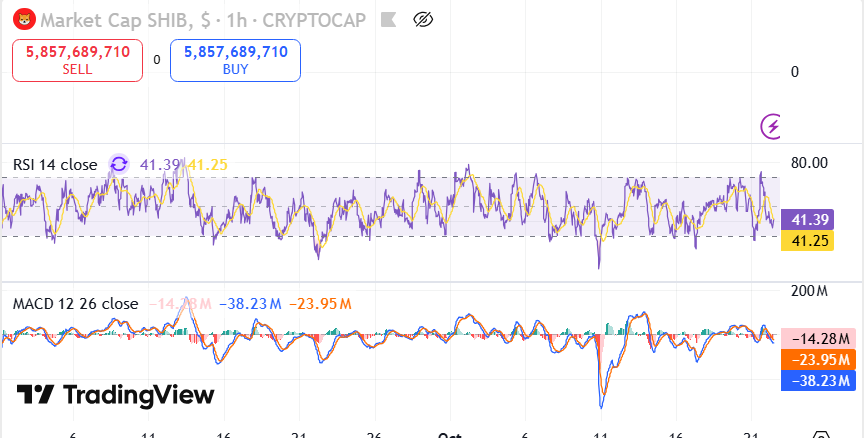
Task: Click the orange -23.95M signal axis tag
Action: tap(817, 360)
